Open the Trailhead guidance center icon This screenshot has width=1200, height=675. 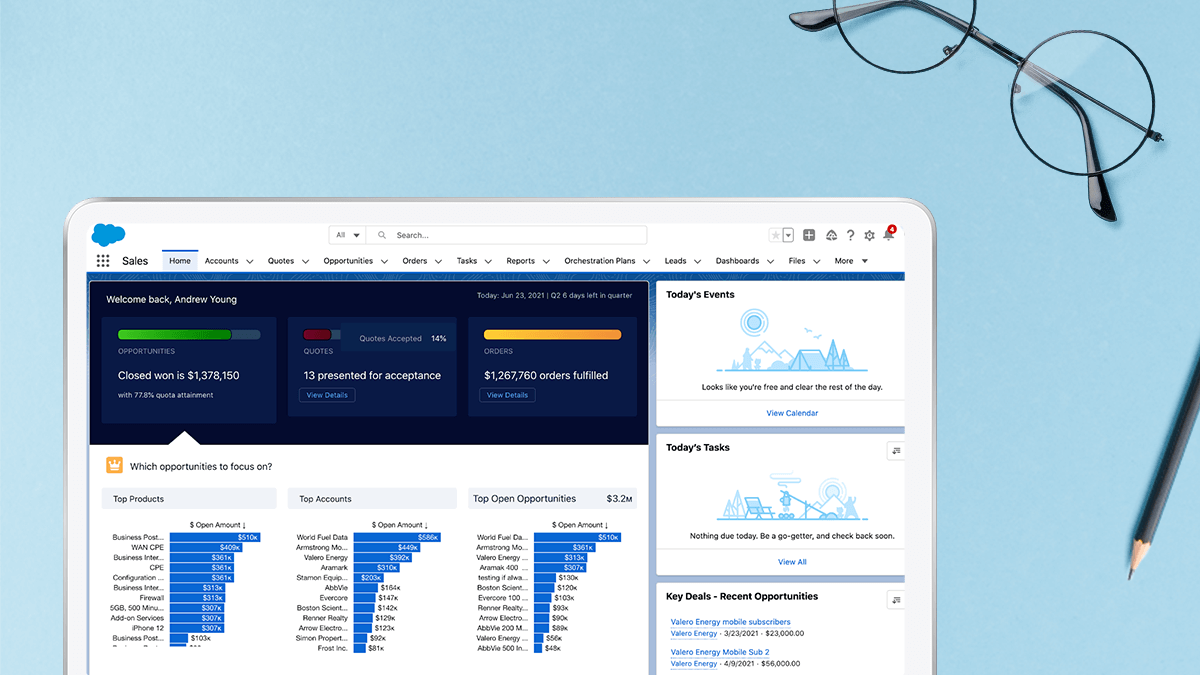click(831, 235)
